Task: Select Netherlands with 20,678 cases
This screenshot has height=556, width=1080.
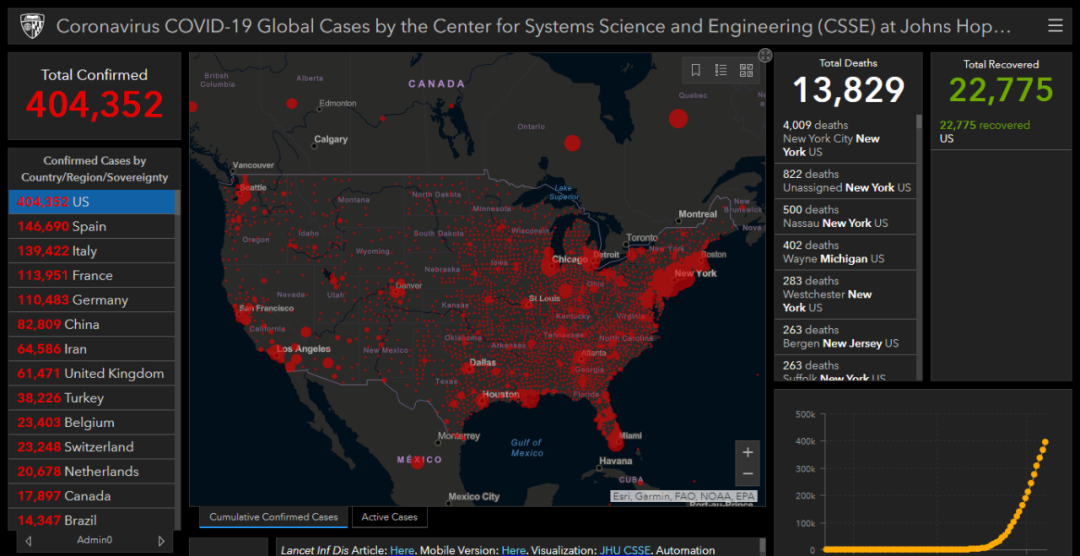Action: coord(92,472)
